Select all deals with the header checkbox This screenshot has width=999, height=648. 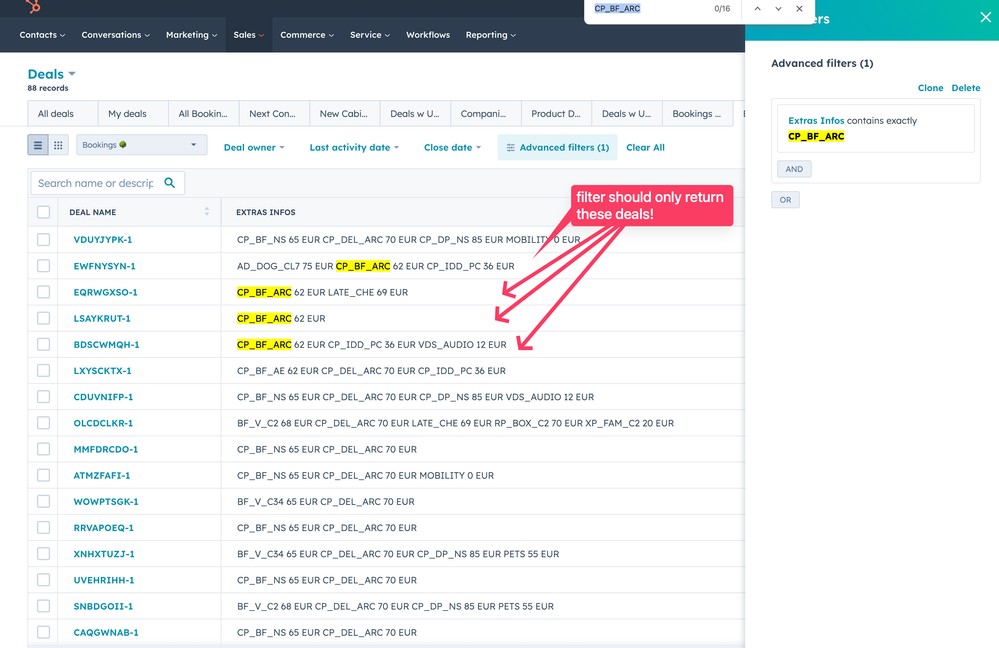42,211
